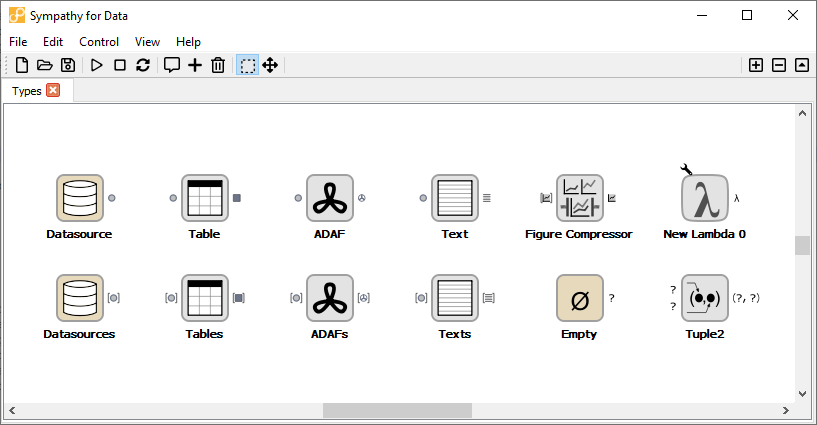
Task: Open a flow with the folder icon
Action: (44, 65)
